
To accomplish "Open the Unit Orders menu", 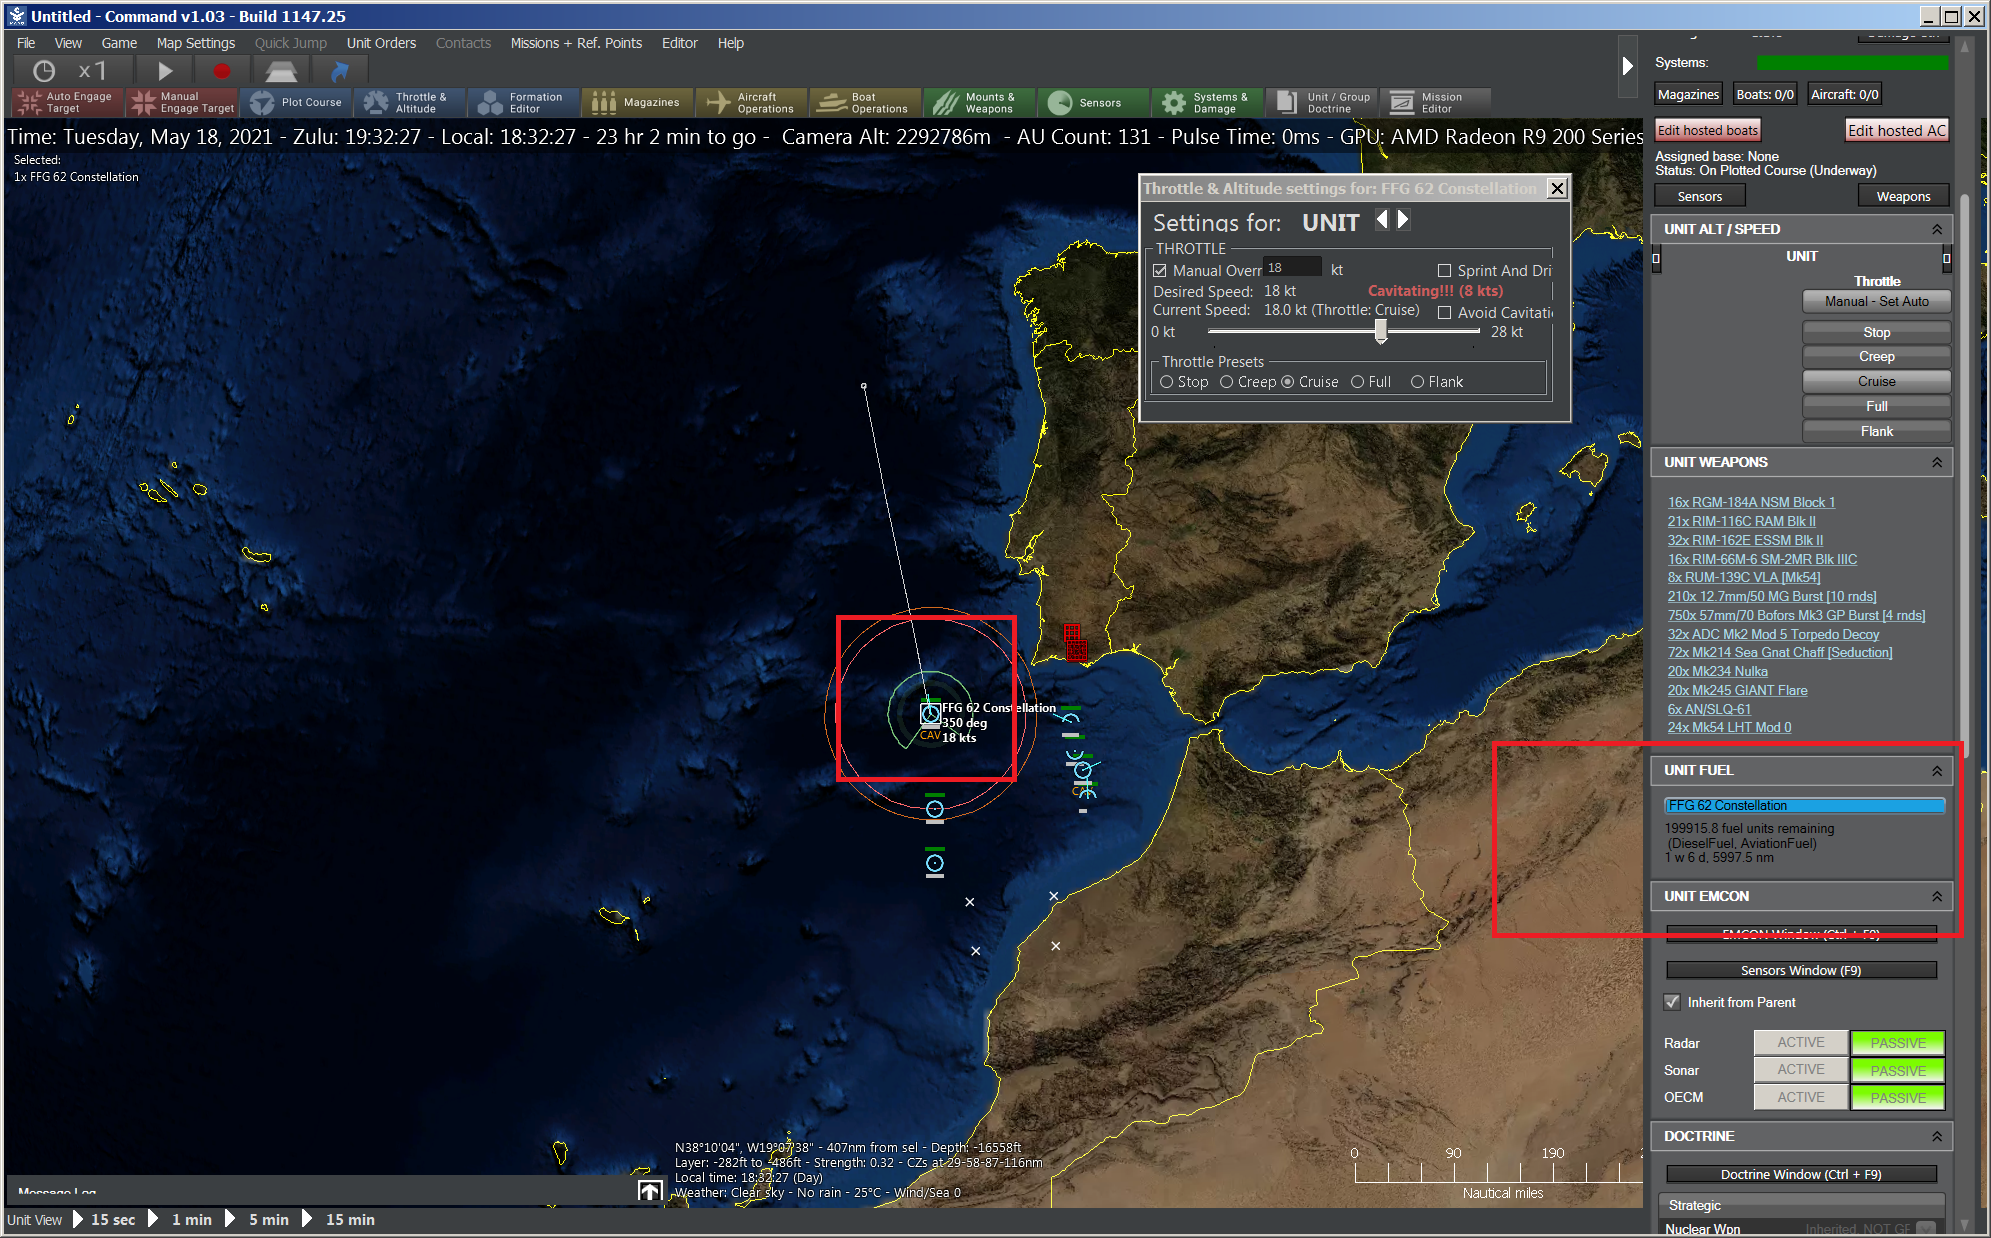I will point(381,43).
